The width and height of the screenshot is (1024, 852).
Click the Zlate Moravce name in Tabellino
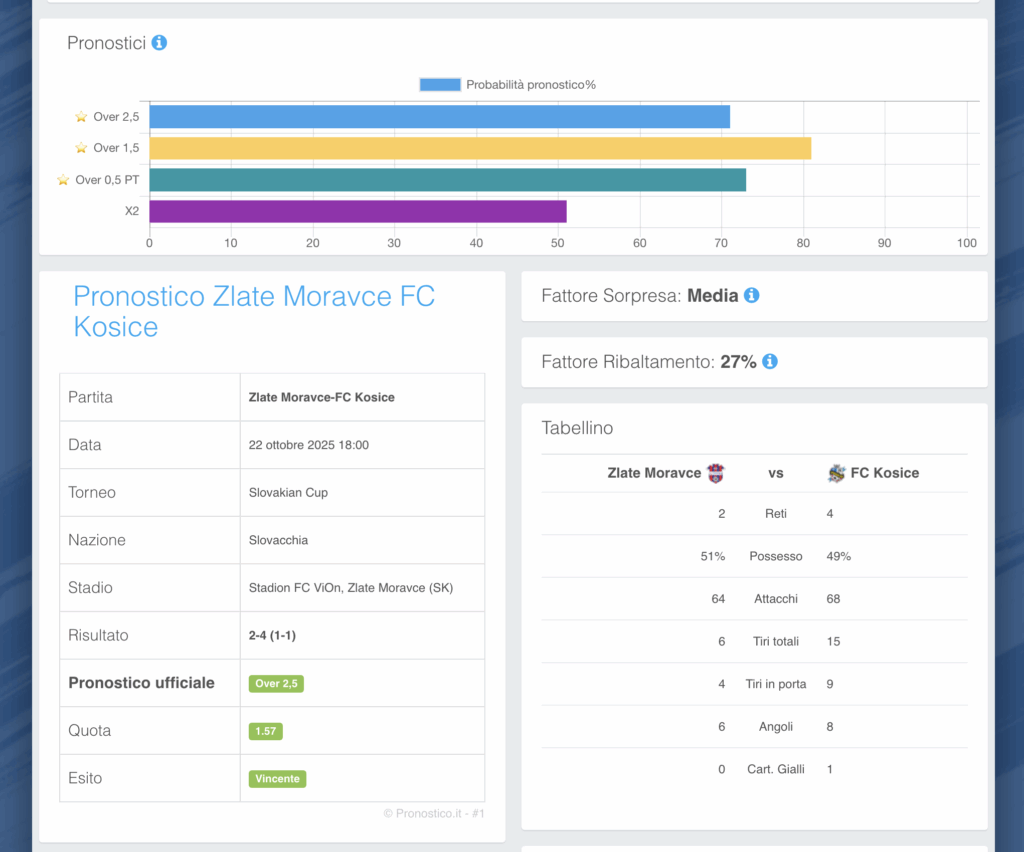(x=654, y=473)
